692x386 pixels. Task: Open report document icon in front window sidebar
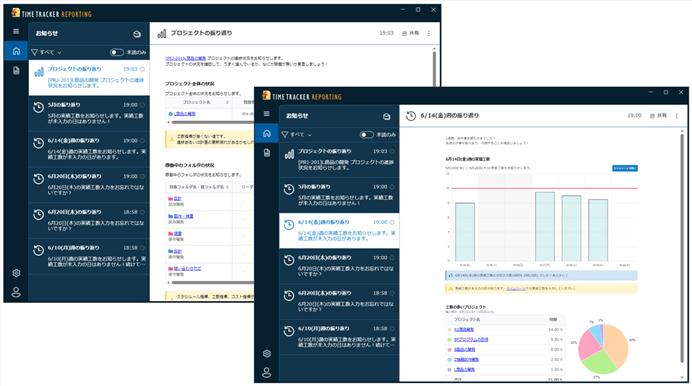click(x=267, y=153)
